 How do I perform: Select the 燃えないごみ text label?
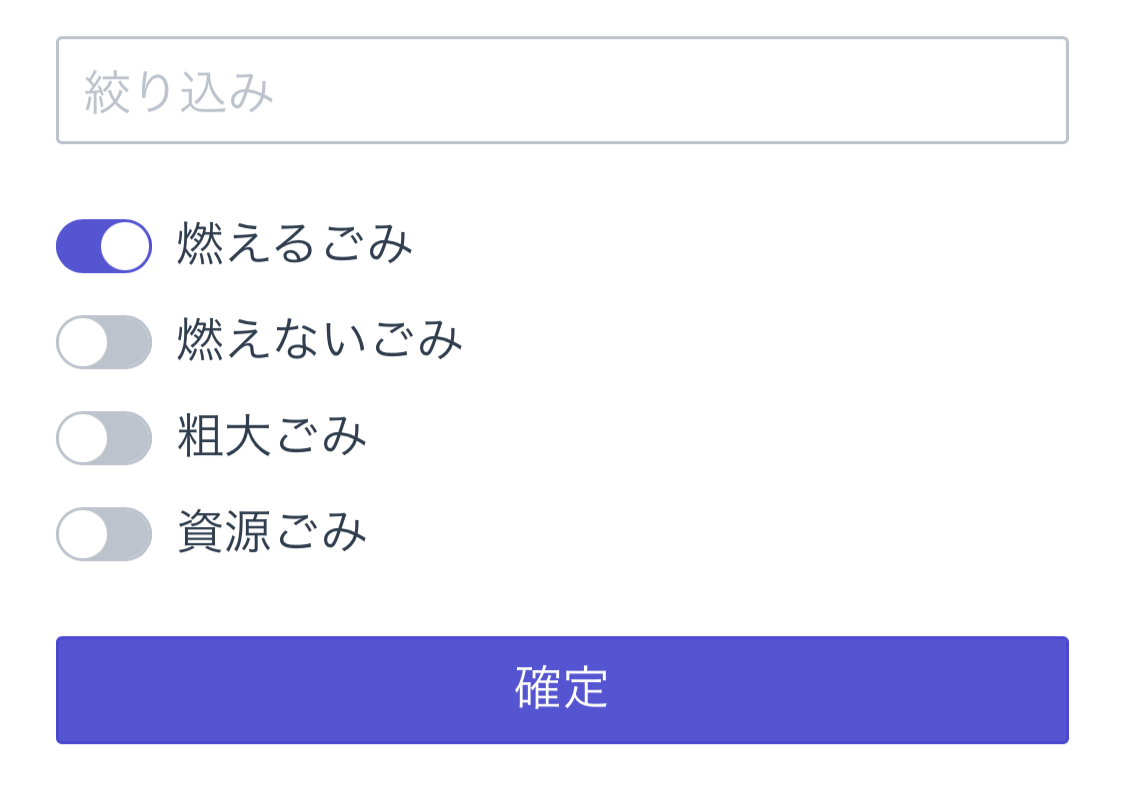pyautogui.click(x=320, y=341)
